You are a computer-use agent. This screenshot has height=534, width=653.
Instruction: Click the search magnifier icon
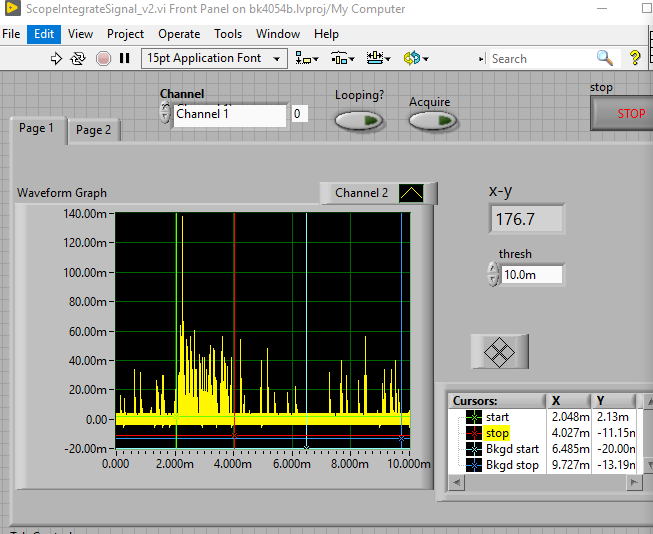click(x=605, y=58)
